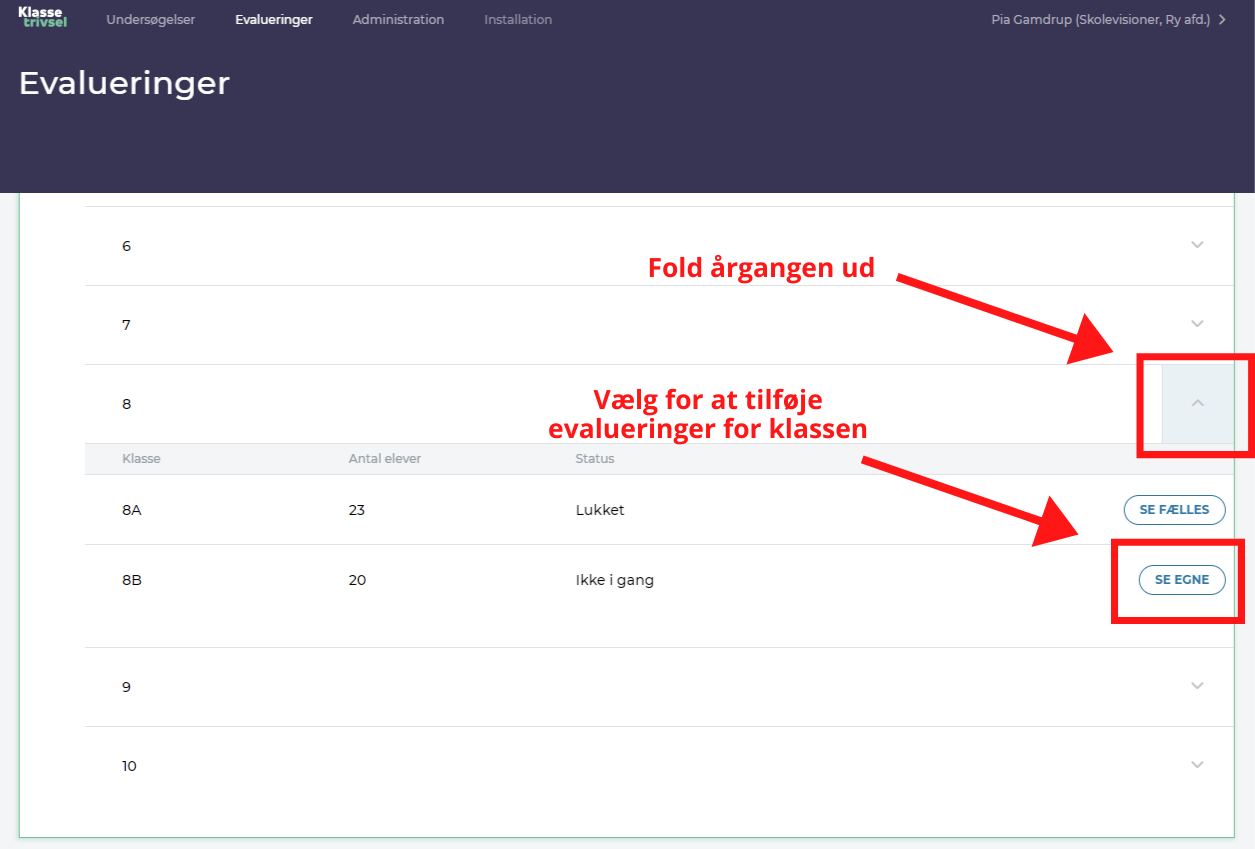
Task: Open the Evalueringer menu item
Action: (274, 19)
